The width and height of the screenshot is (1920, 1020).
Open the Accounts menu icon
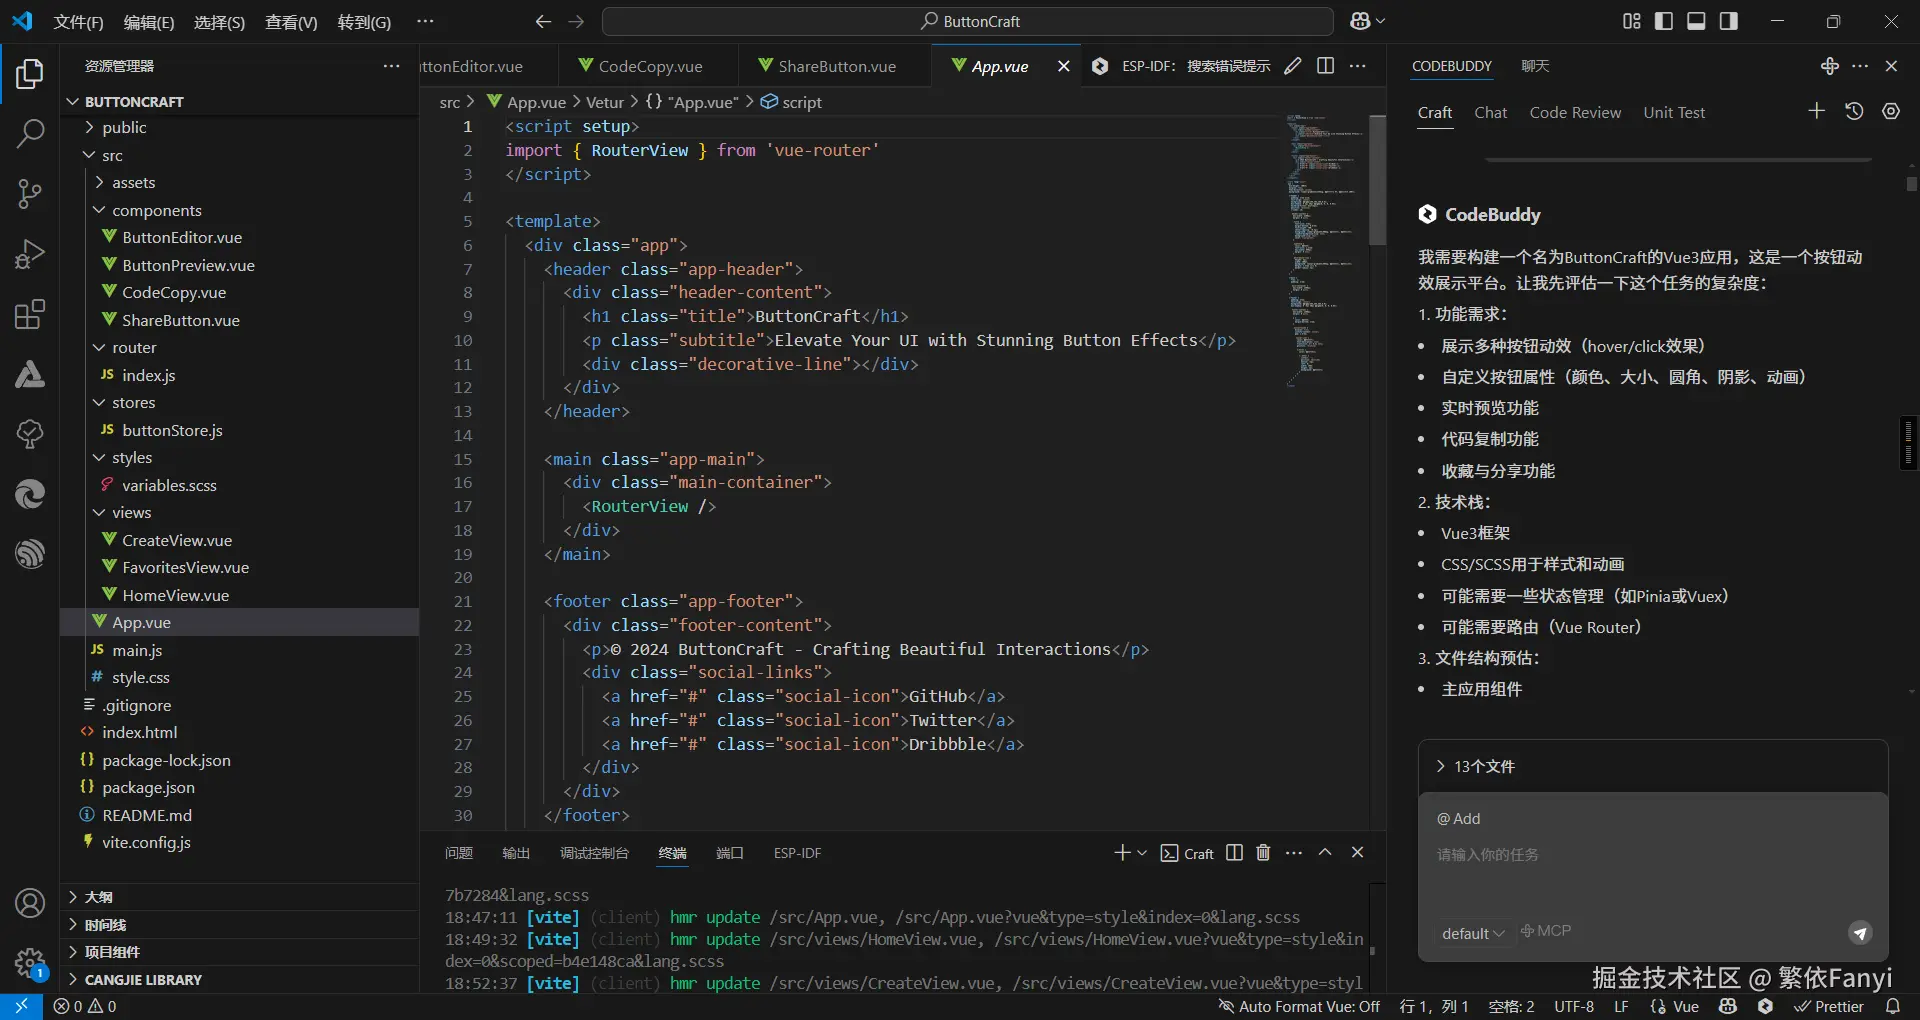point(30,903)
